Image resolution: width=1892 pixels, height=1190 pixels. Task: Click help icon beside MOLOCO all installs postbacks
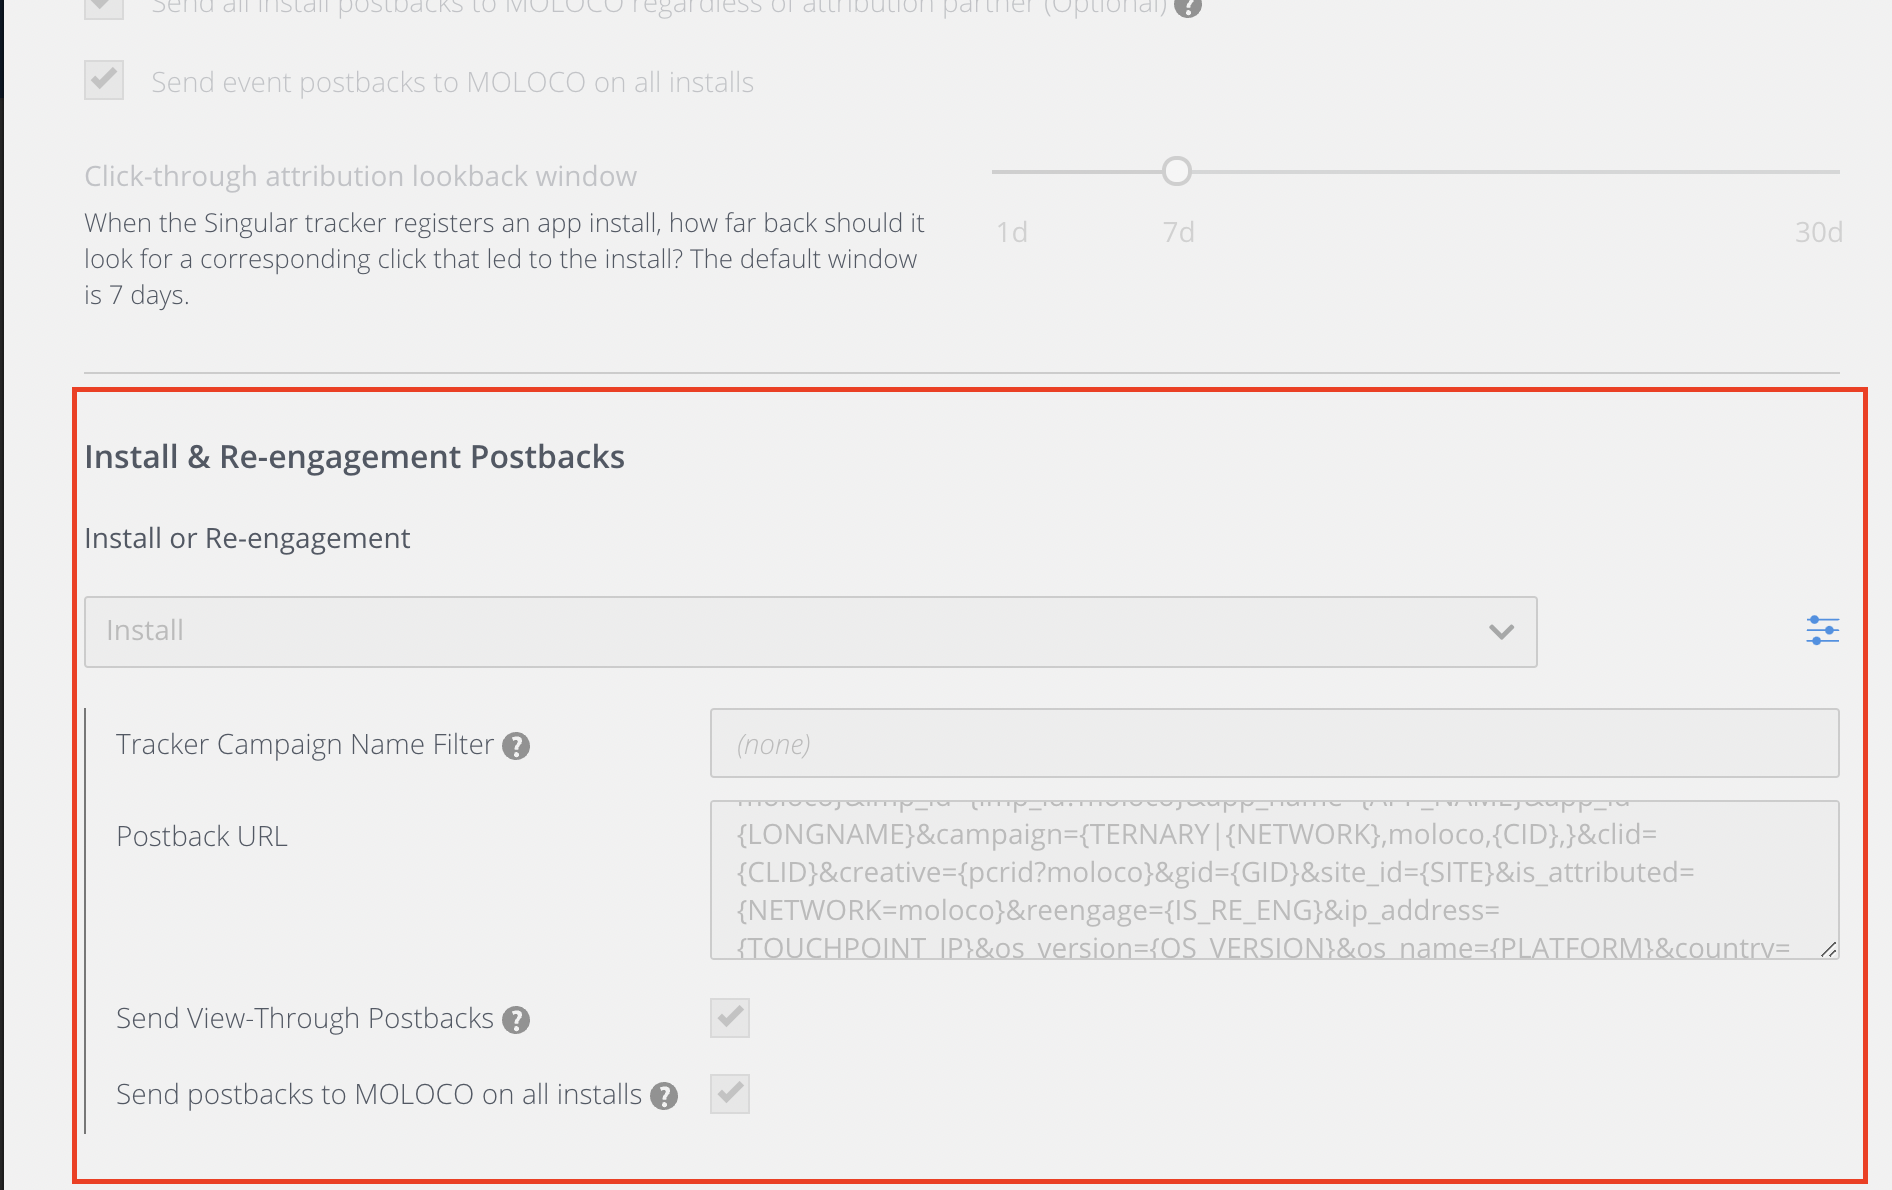coord(664,1096)
